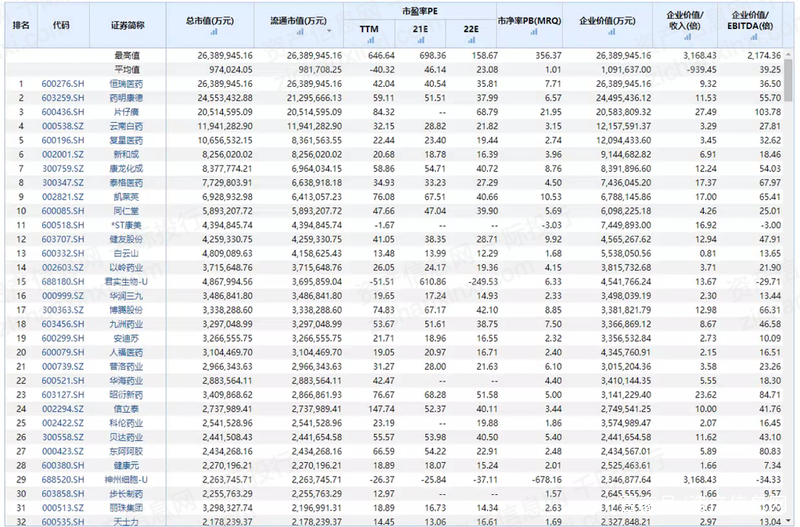The width and height of the screenshot is (800, 527).
Task: Sort by the 排名 column header
Action: [21, 25]
